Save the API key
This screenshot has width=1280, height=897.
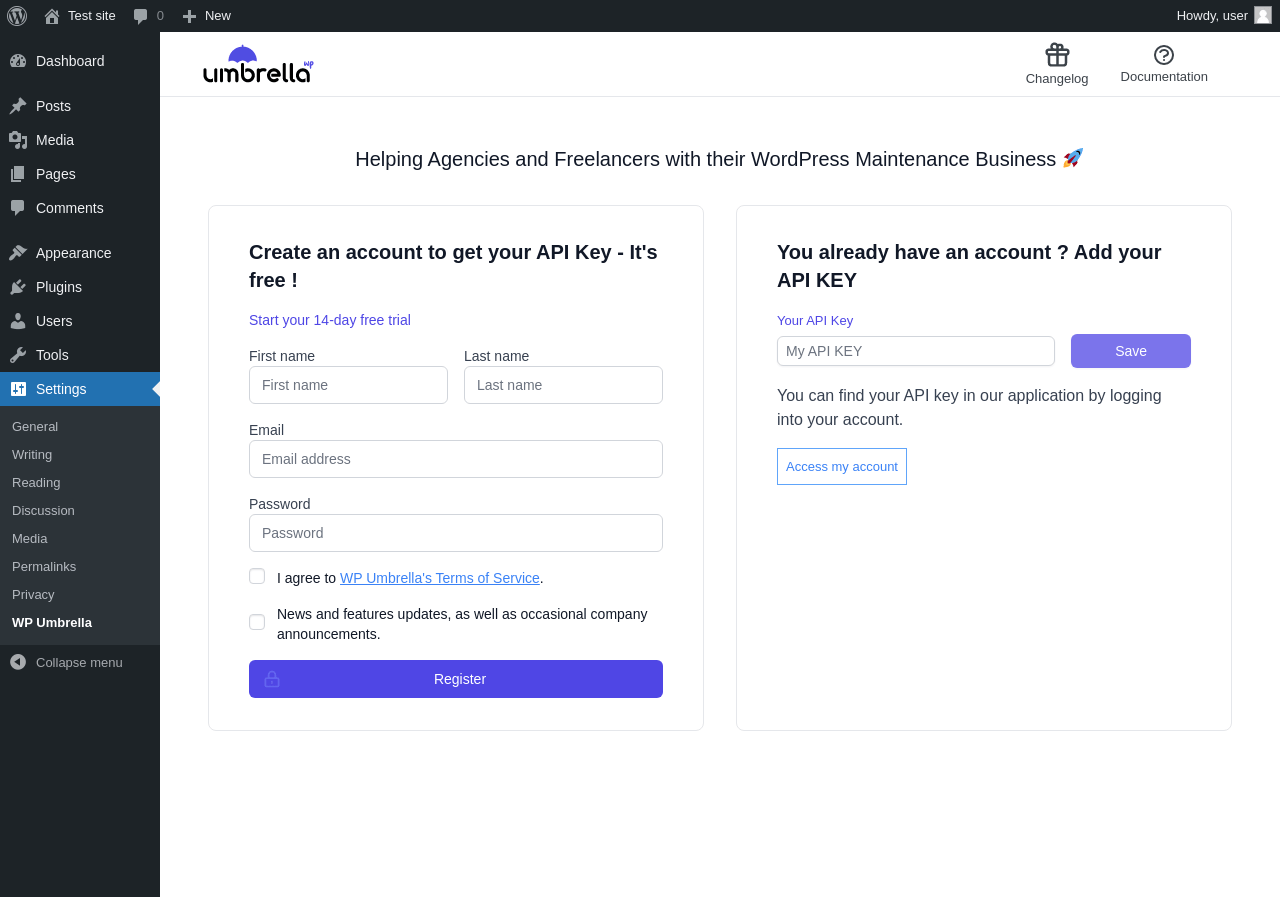tap(1131, 351)
